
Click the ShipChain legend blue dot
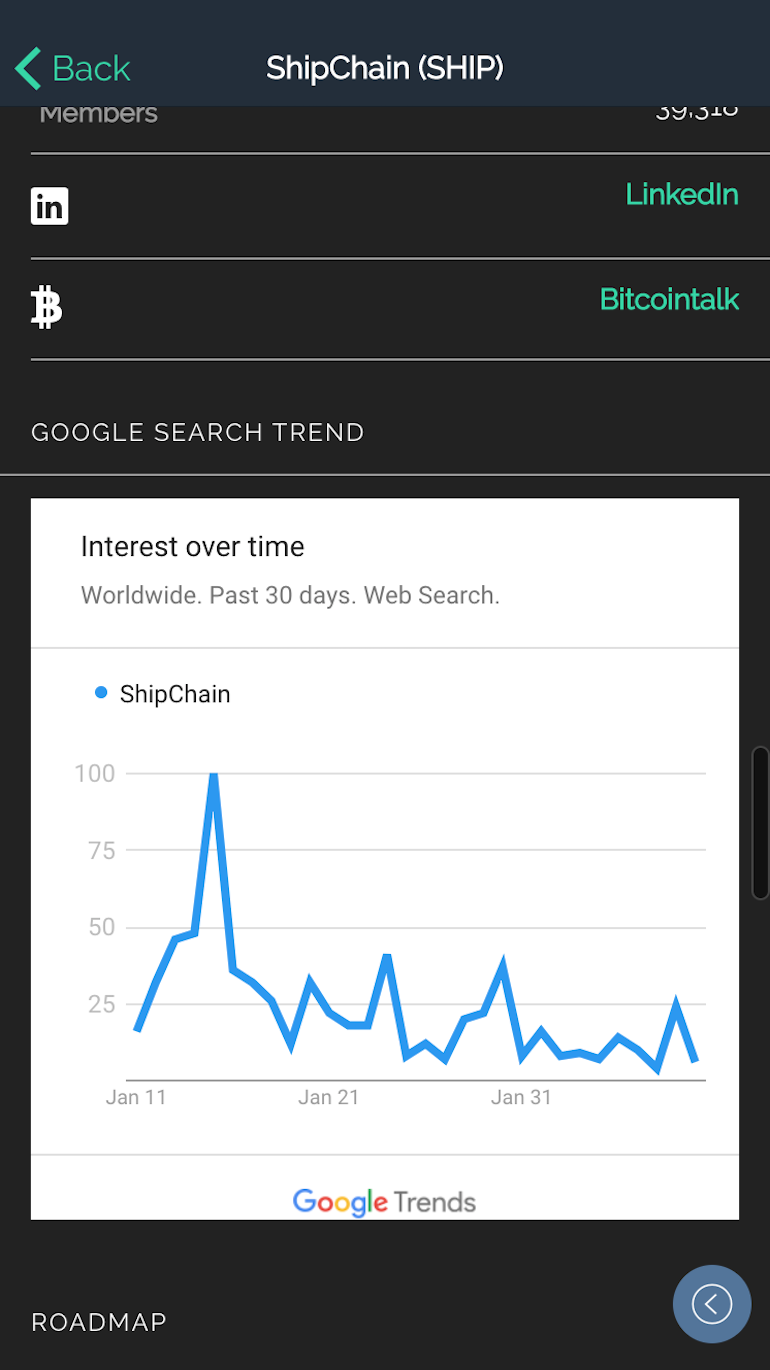[101, 692]
